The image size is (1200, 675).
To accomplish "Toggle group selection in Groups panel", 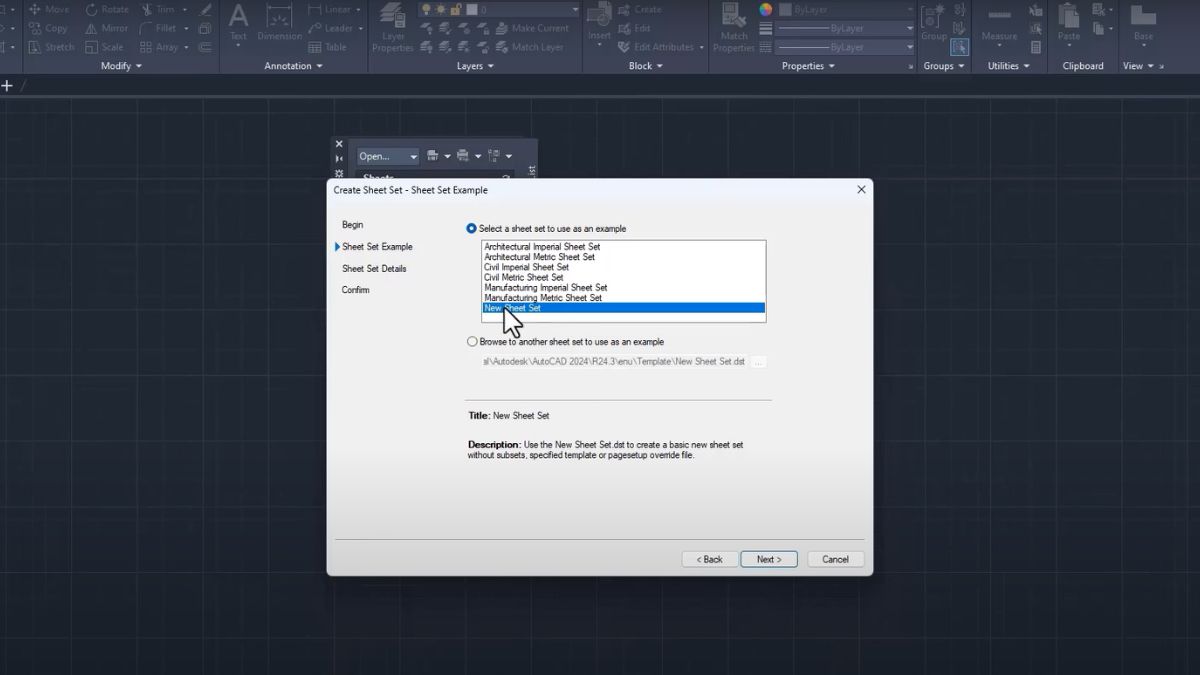I will coord(960,47).
